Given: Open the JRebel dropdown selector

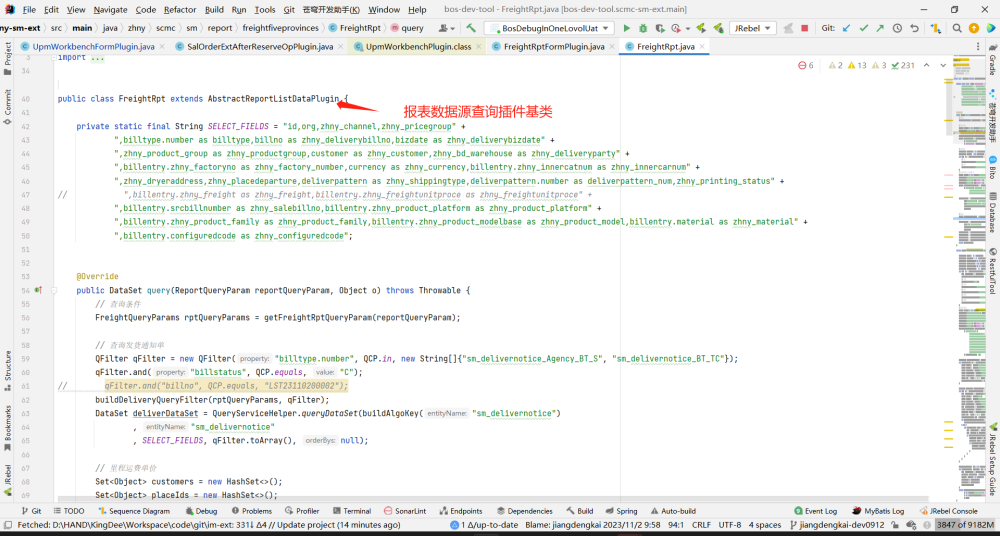Looking at the screenshot, I should click(x=753, y=28).
